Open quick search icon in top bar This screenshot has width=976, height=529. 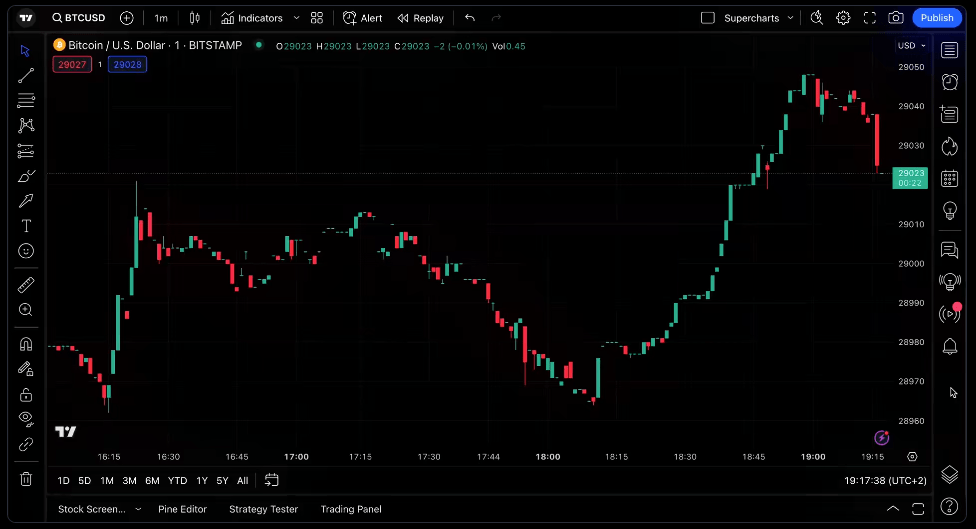[817, 18]
